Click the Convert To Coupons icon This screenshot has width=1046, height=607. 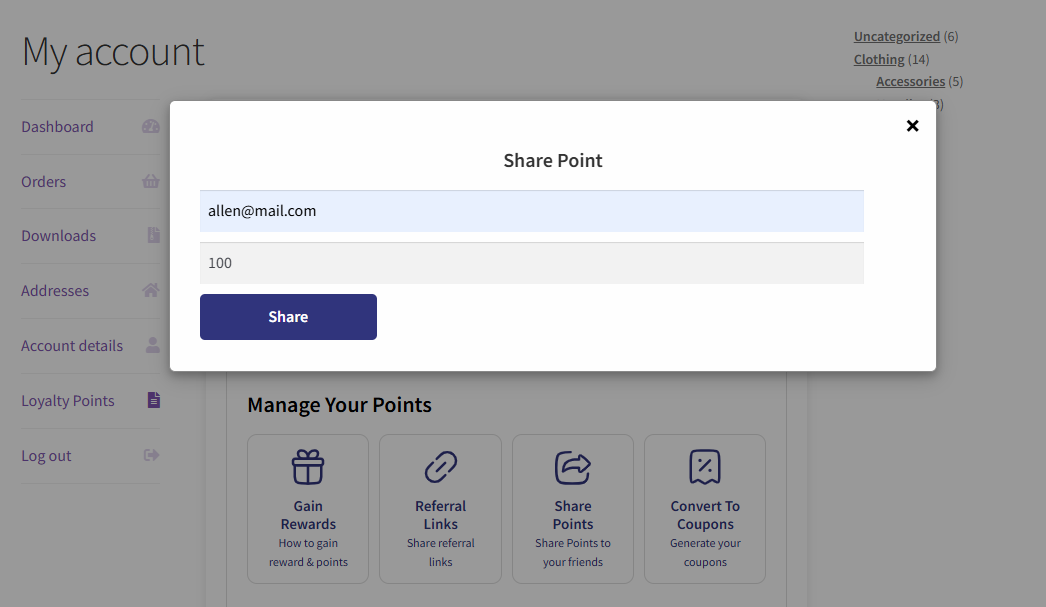(705, 467)
